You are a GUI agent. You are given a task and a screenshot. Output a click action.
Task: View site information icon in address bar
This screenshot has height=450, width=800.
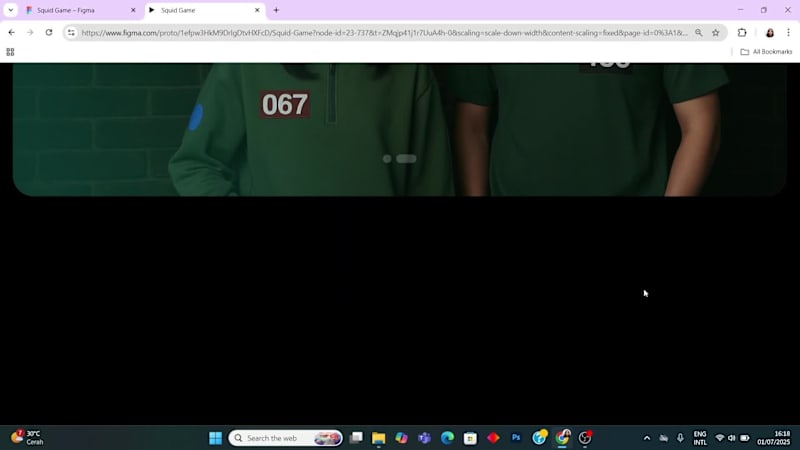click(x=71, y=33)
